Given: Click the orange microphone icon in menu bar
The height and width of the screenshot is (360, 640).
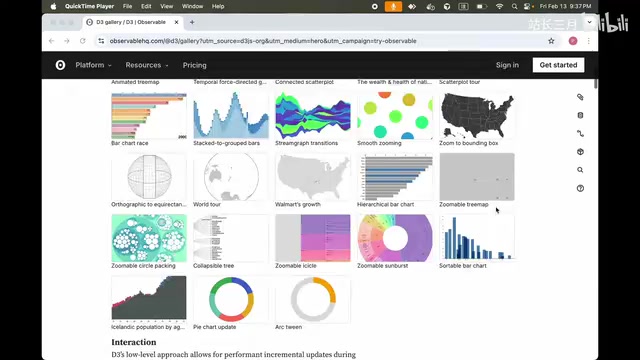Looking at the screenshot, I should click(x=393, y=6).
